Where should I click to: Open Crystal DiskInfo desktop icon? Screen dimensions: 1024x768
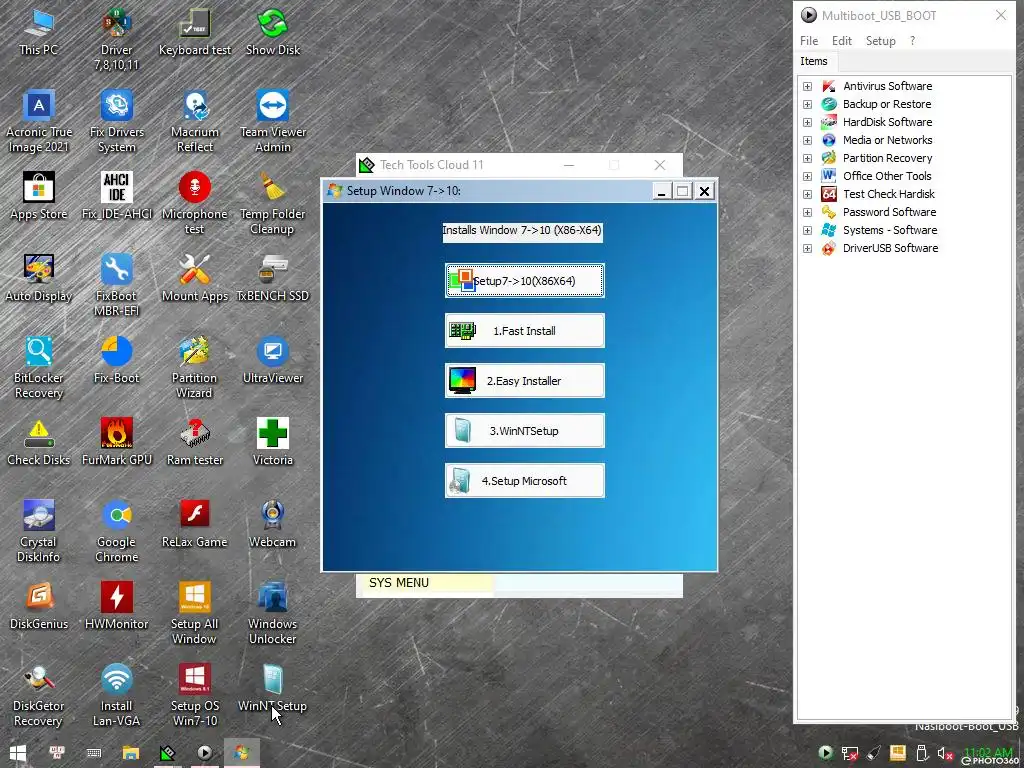[39, 532]
